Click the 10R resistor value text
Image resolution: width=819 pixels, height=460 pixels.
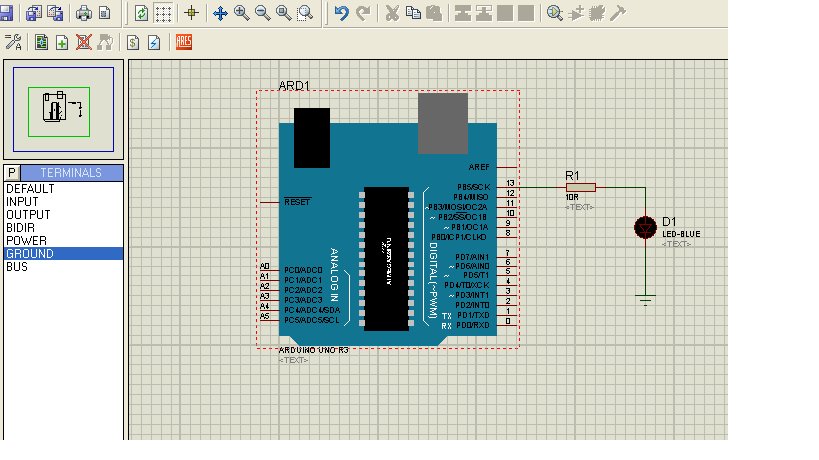click(572, 197)
